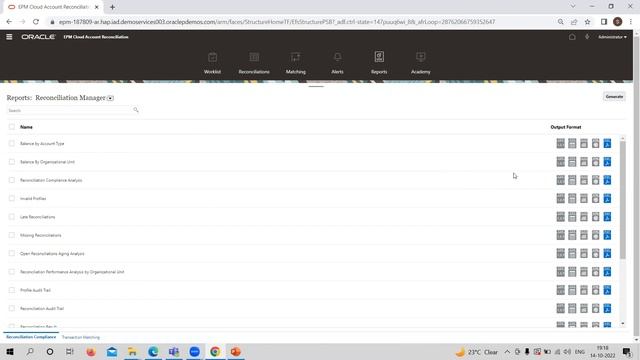640x360 pixels.
Task: Click the report list vertical scrollbar thumb
Action: [622, 200]
